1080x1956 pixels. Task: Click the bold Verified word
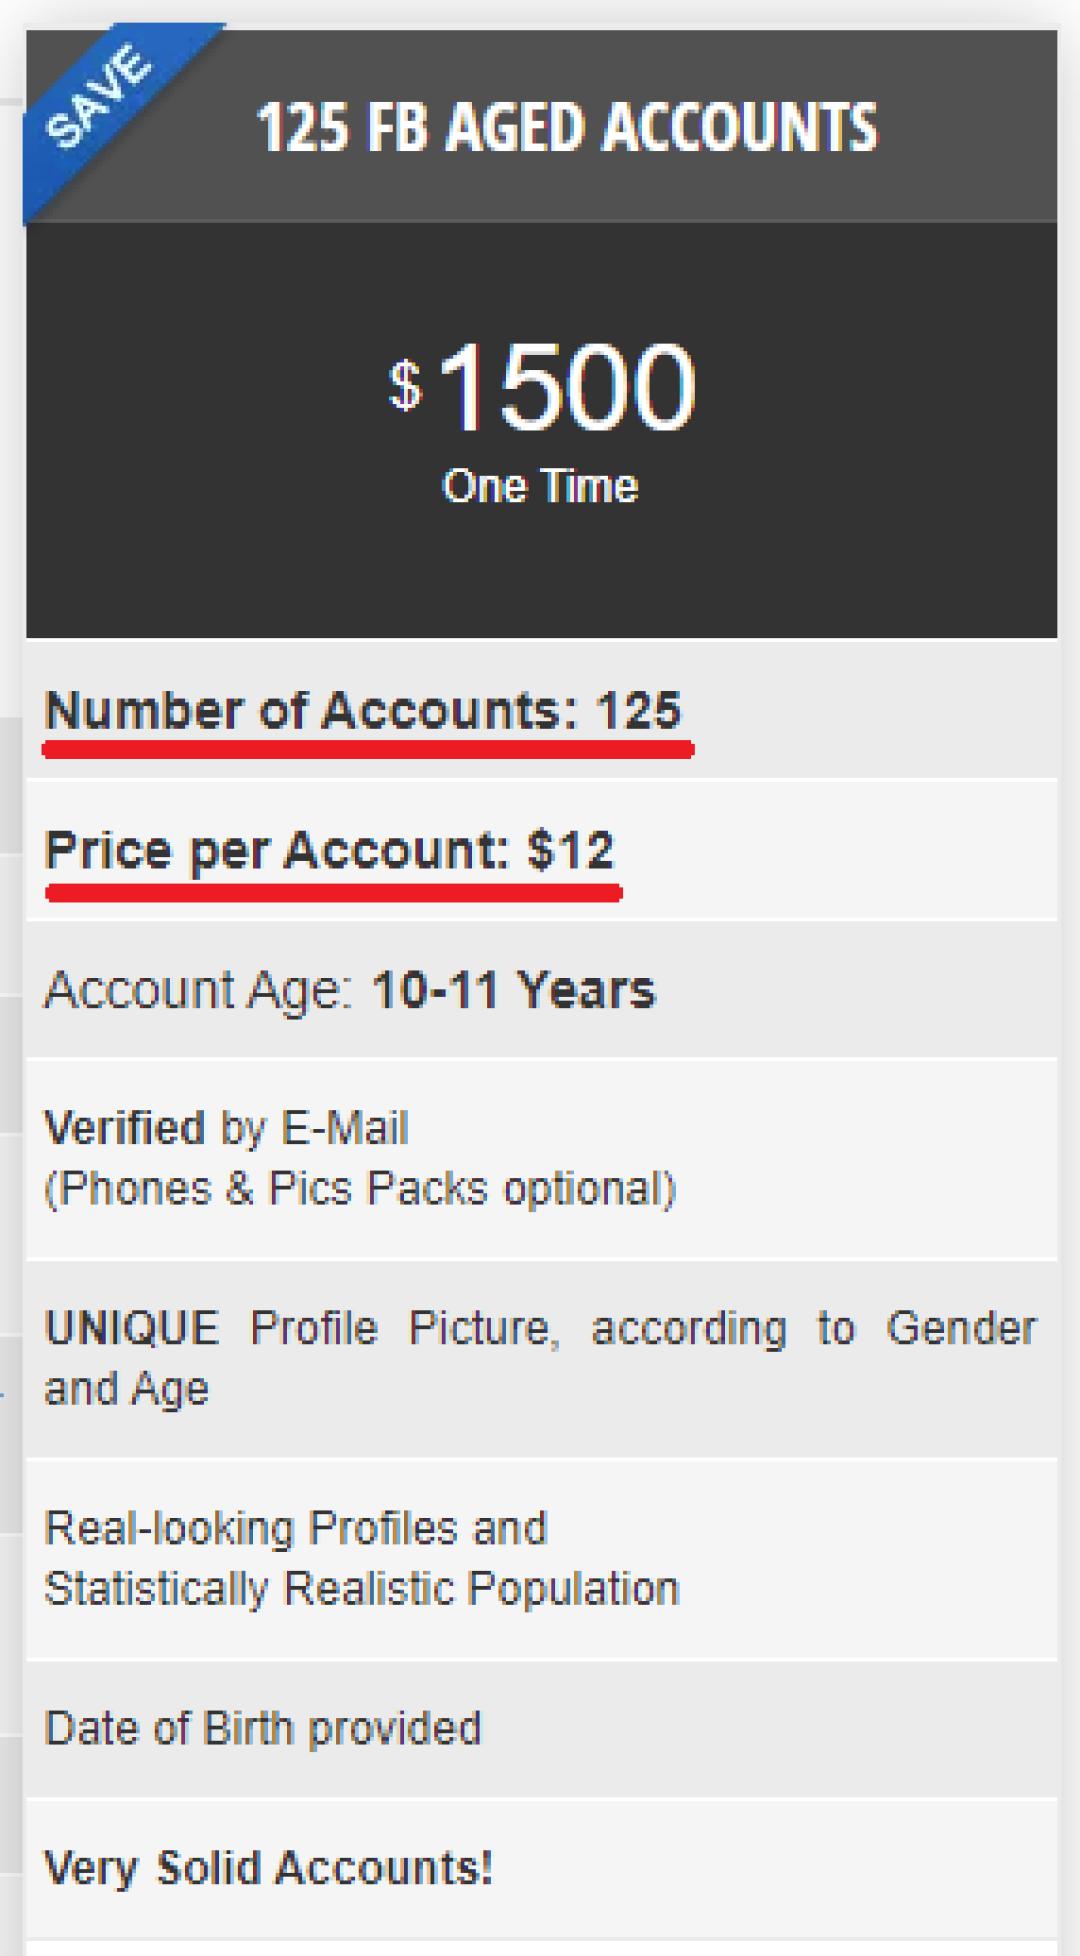(125, 1129)
